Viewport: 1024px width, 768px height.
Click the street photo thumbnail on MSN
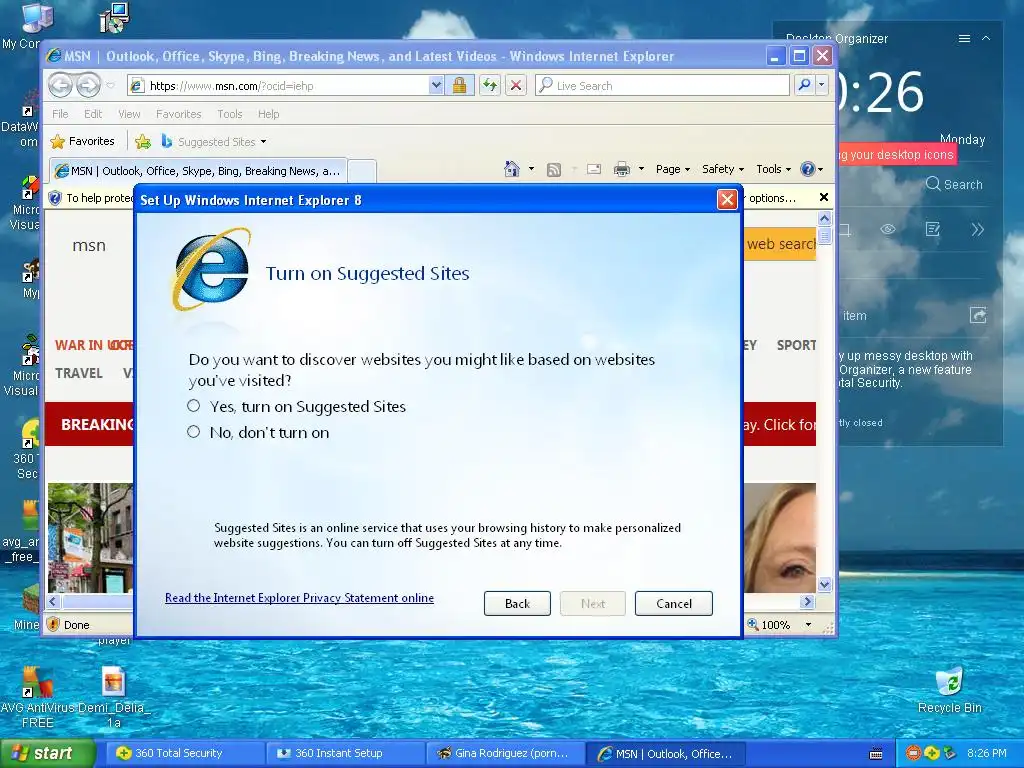click(x=90, y=537)
